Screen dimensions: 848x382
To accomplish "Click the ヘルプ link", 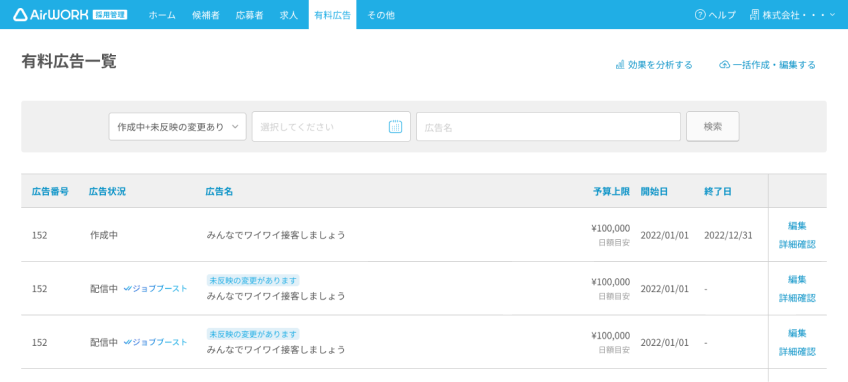I will tap(722, 15).
